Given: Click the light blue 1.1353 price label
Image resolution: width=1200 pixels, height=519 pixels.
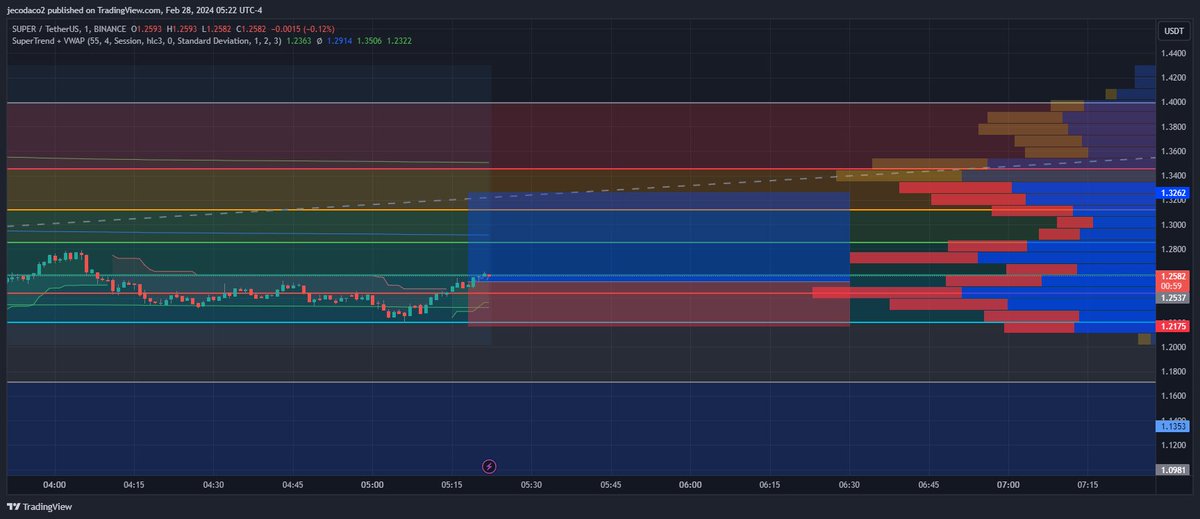Looking at the screenshot, I should (x=1172, y=426).
